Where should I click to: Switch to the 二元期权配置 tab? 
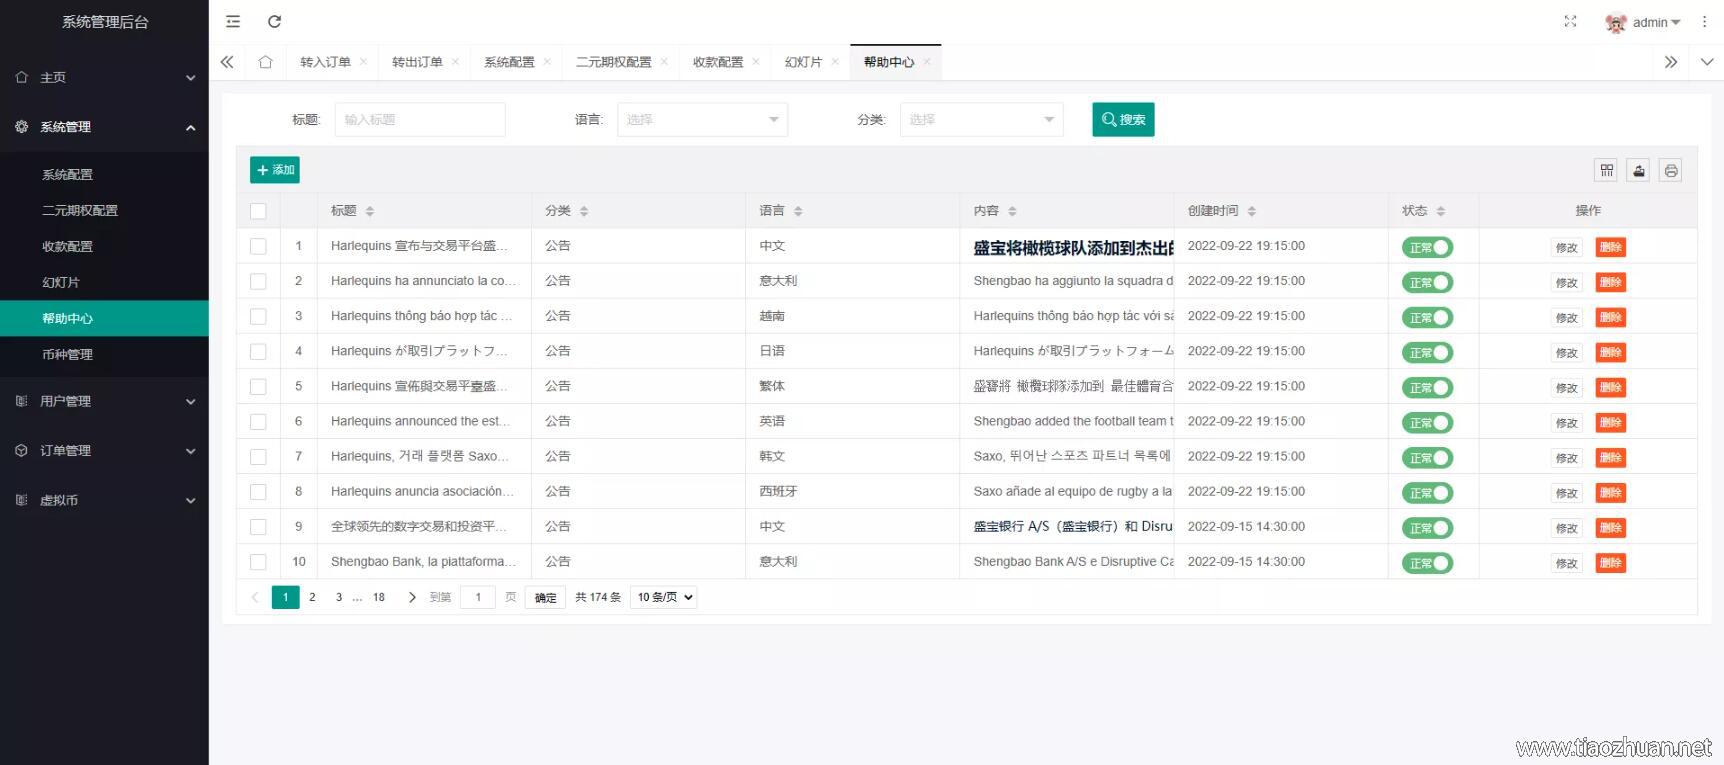point(613,62)
